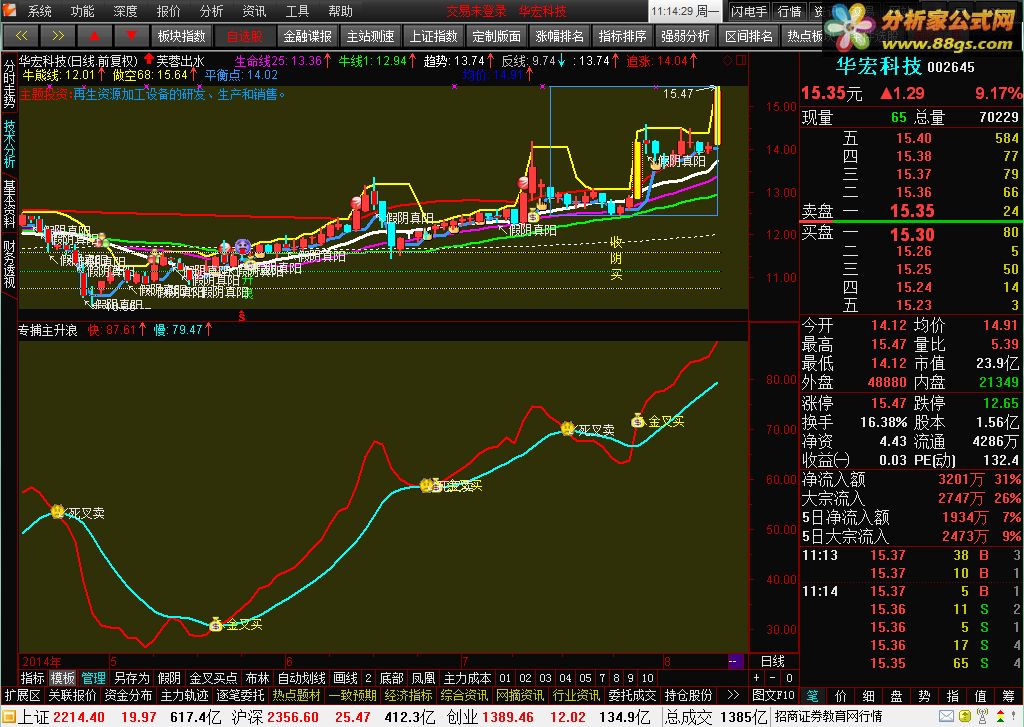Click the 板块指数 toolbar button
The image size is (1024, 727).
(x=182, y=37)
